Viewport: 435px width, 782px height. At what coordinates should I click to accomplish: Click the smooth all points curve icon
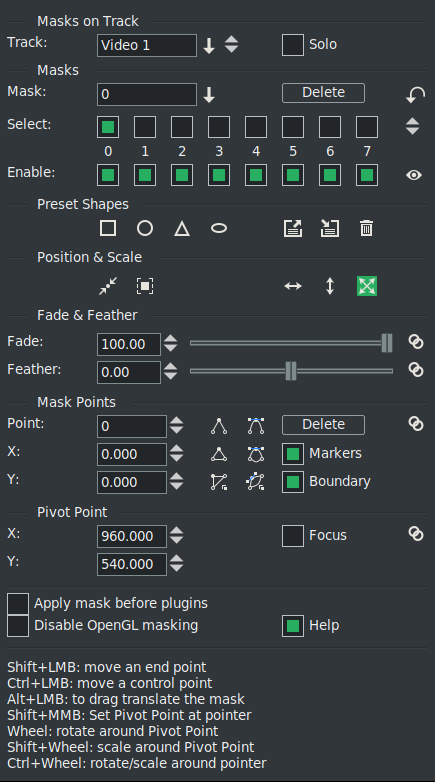click(256, 454)
